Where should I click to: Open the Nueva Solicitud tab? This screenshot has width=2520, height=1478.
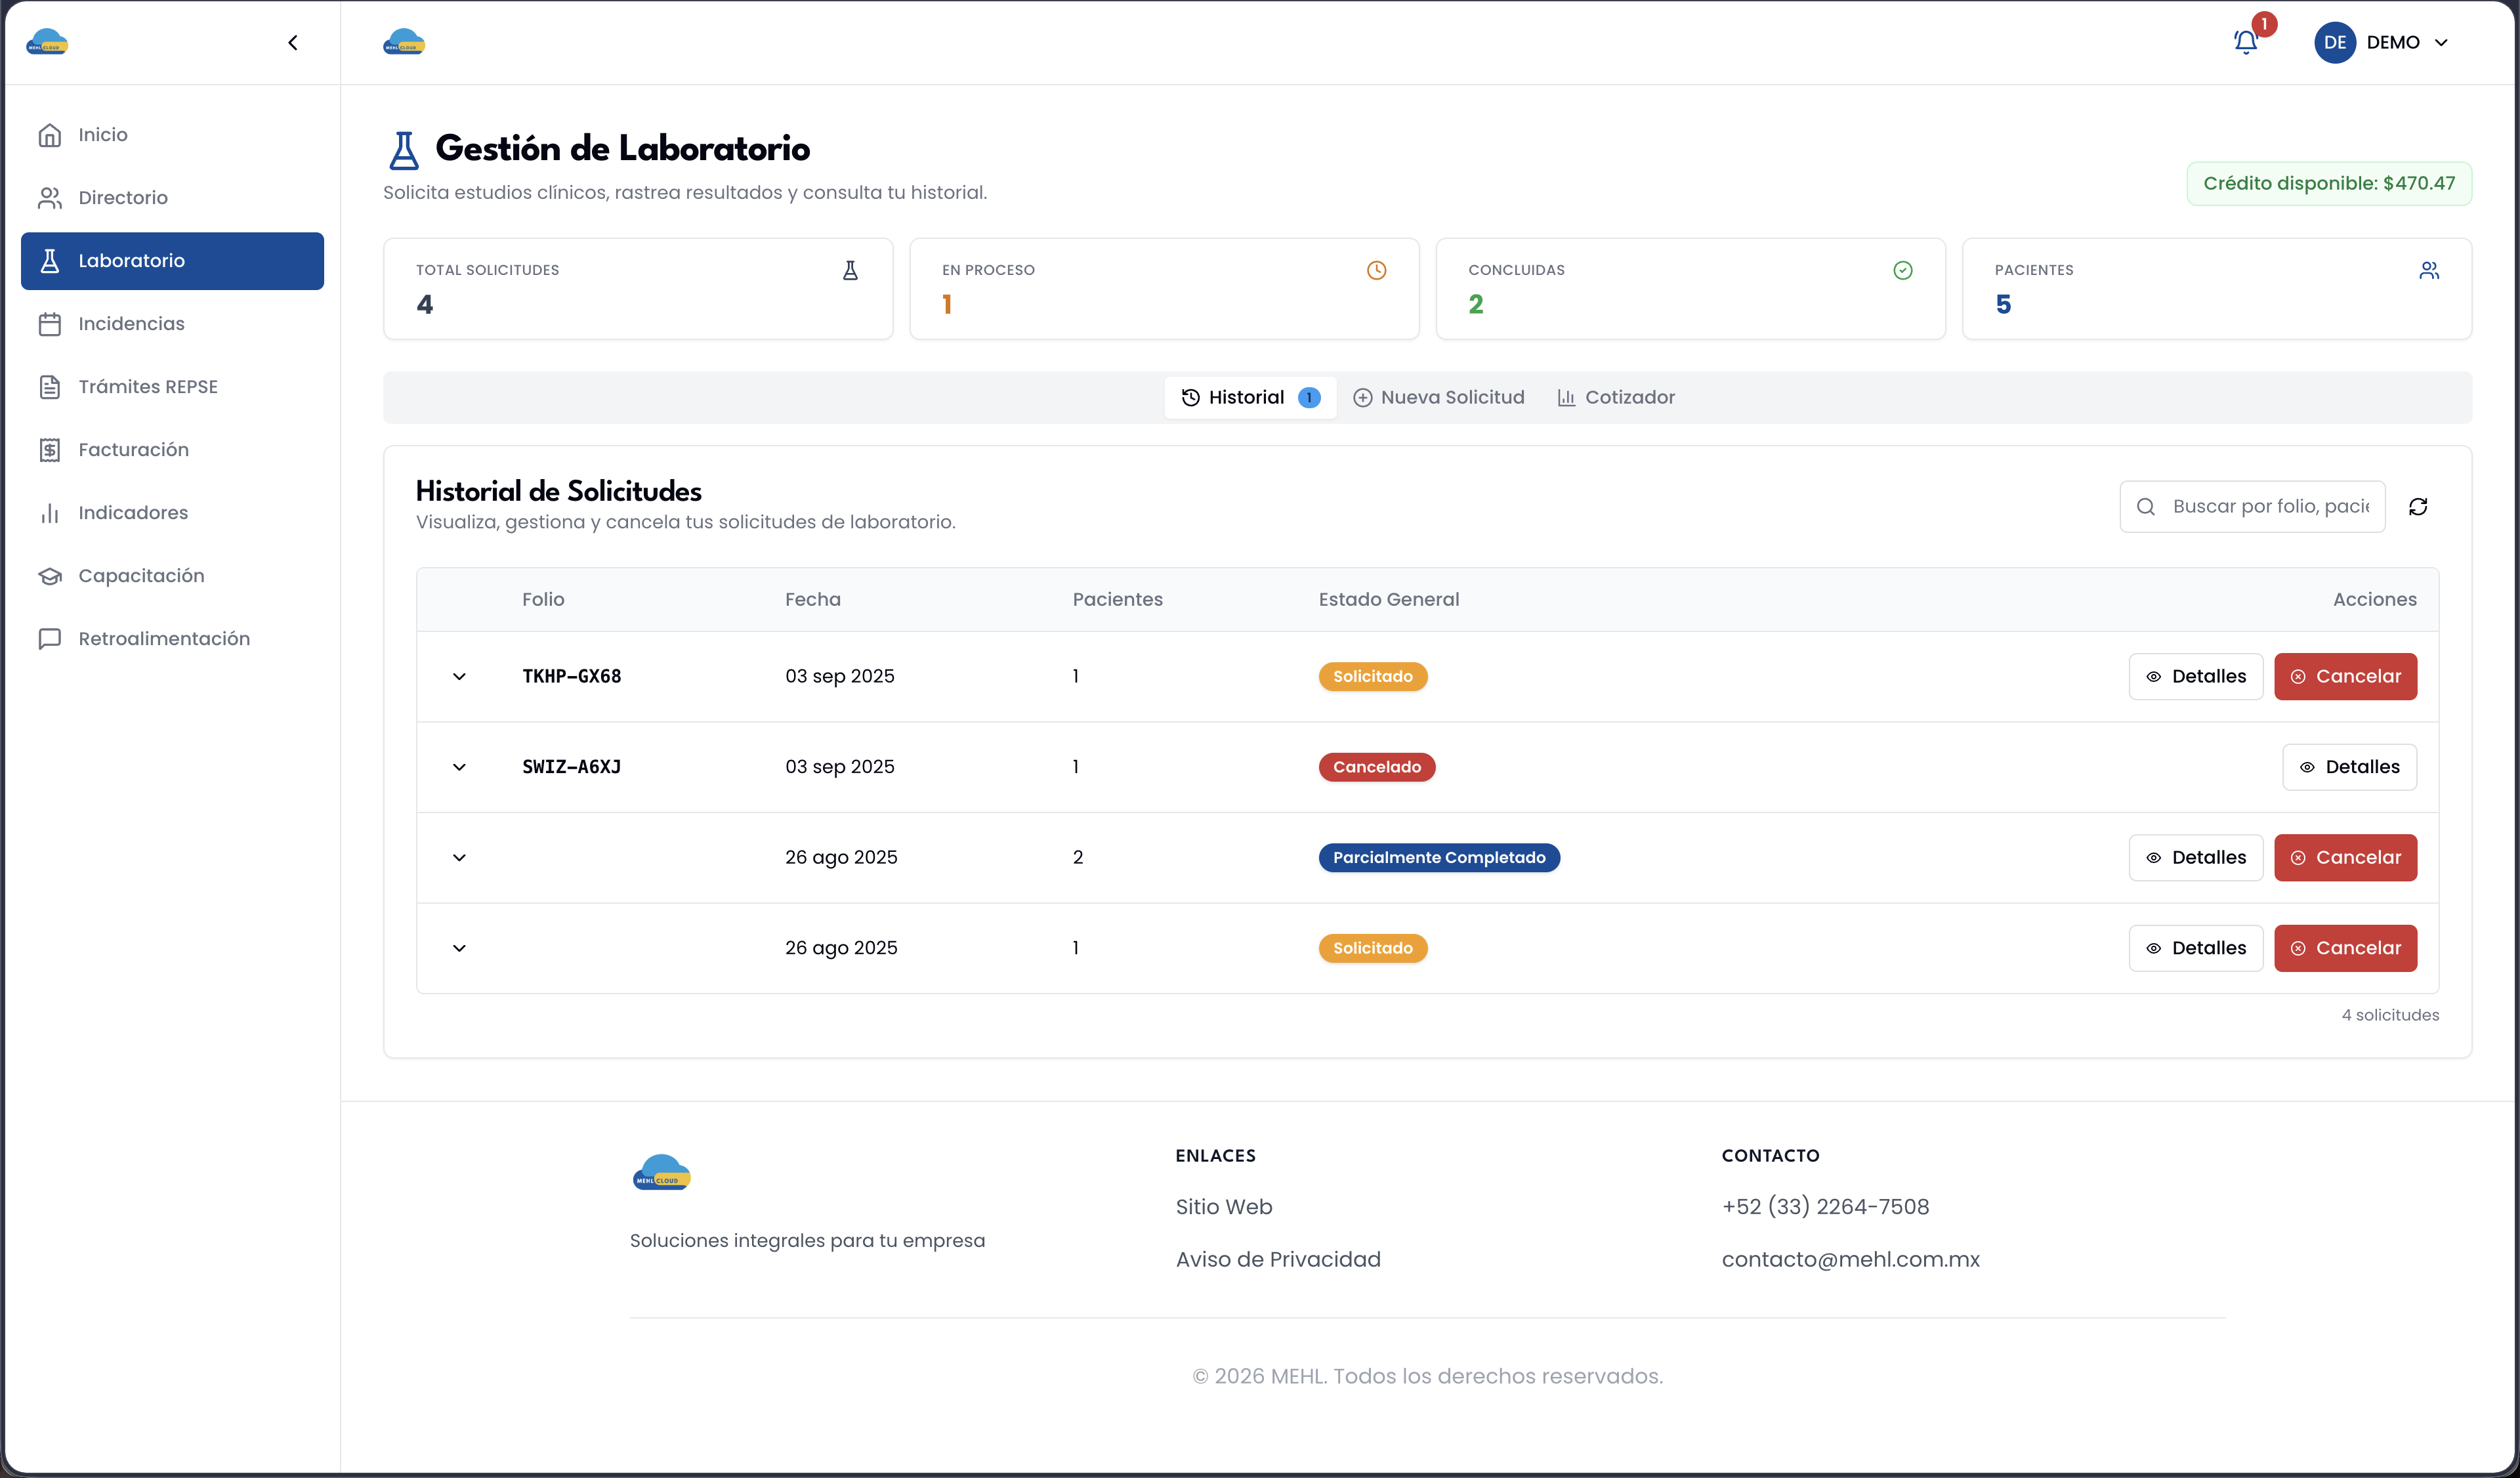tap(1438, 397)
